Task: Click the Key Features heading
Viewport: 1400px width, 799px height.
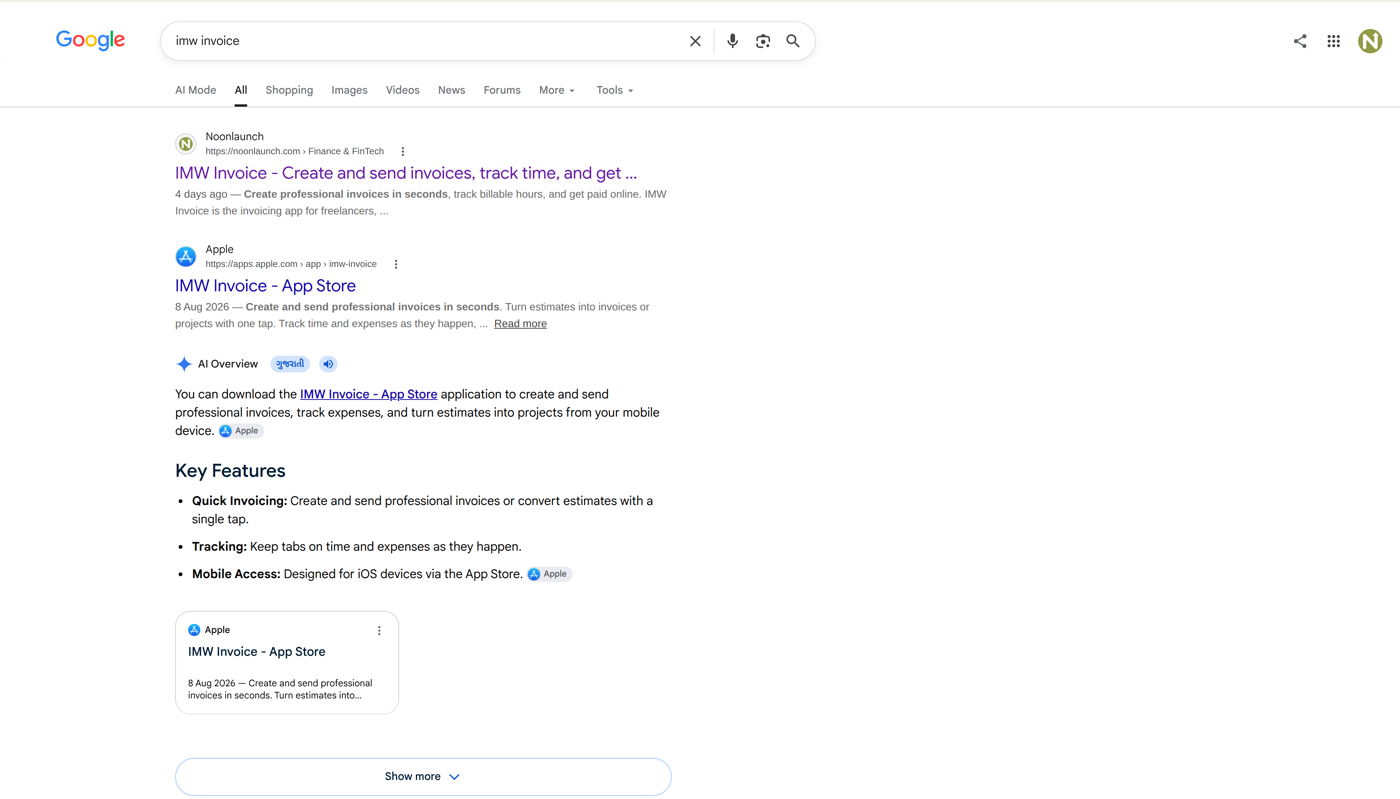Action: (x=230, y=471)
